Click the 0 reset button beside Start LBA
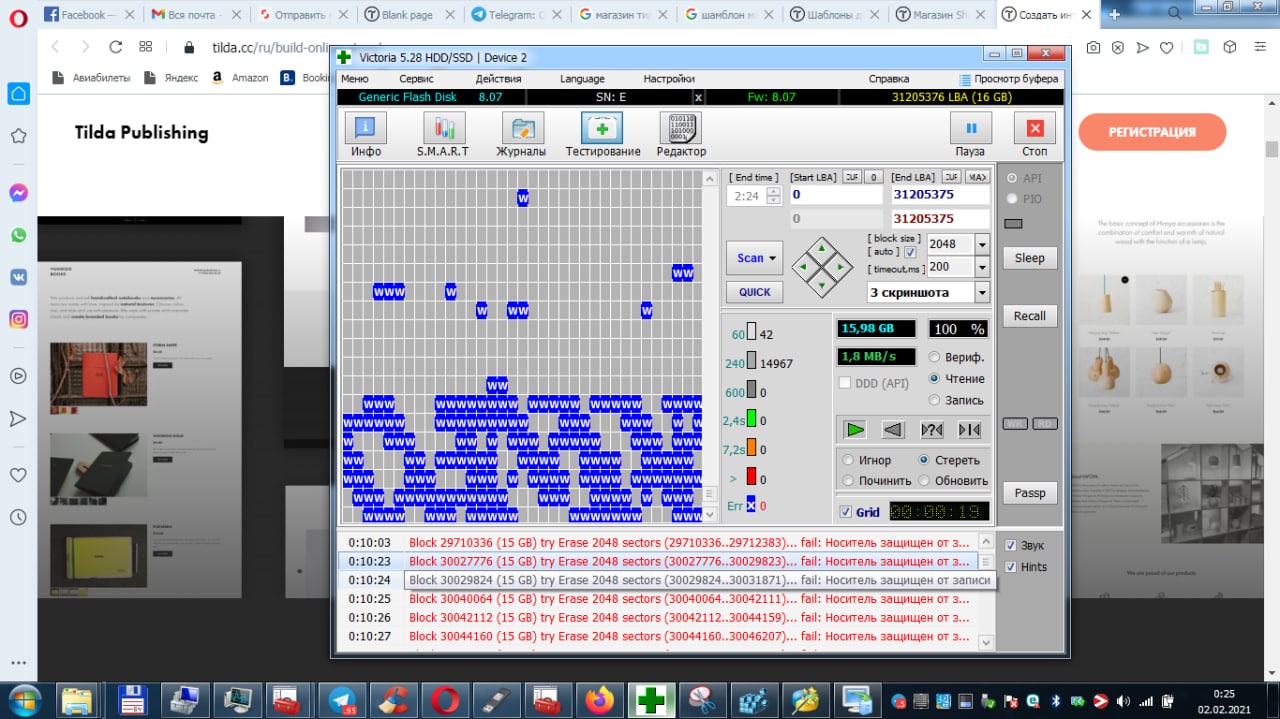 click(874, 177)
